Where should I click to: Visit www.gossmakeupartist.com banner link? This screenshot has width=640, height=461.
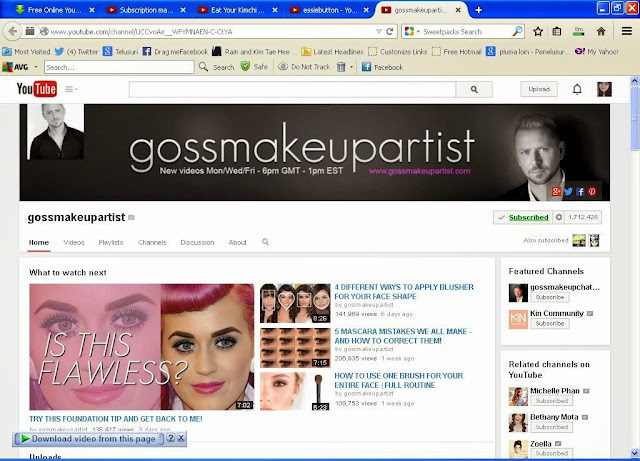coord(420,171)
